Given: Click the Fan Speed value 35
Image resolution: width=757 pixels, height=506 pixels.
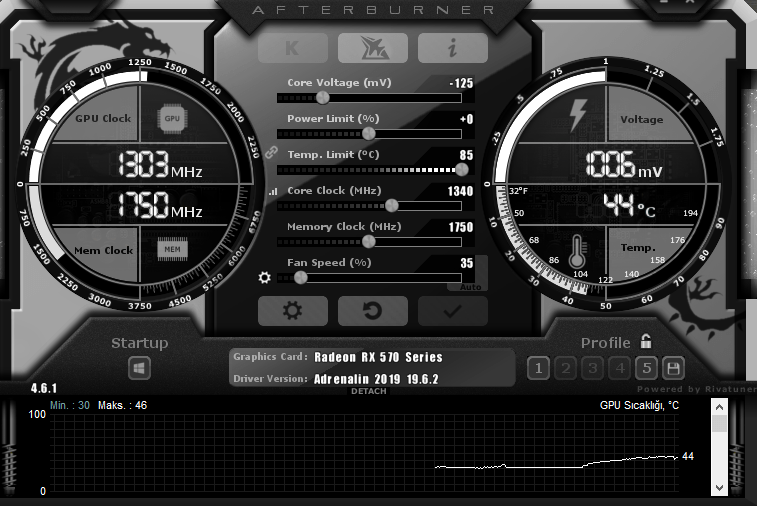Looking at the screenshot, I should [466, 263].
